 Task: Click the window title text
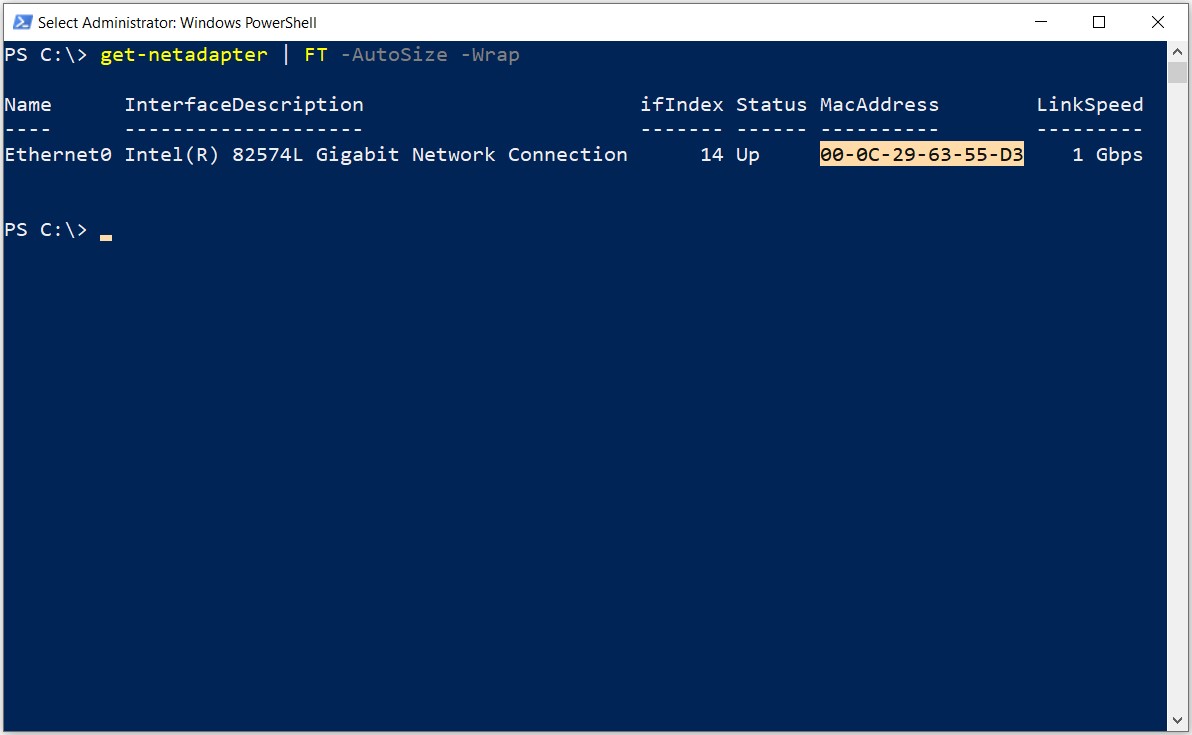pos(177,23)
